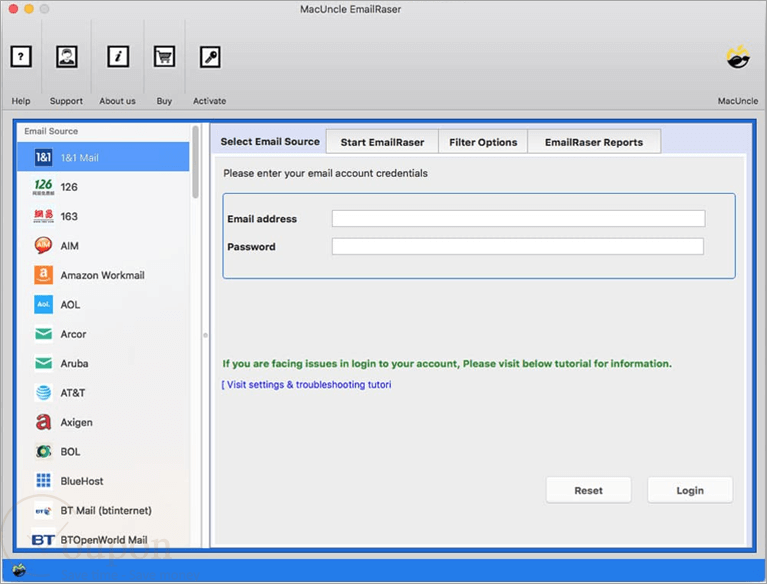The width and height of the screenshot is (767, 584).
Task: Click the BT Mail (btinternet) logo icon
Action: click(44, 511)
